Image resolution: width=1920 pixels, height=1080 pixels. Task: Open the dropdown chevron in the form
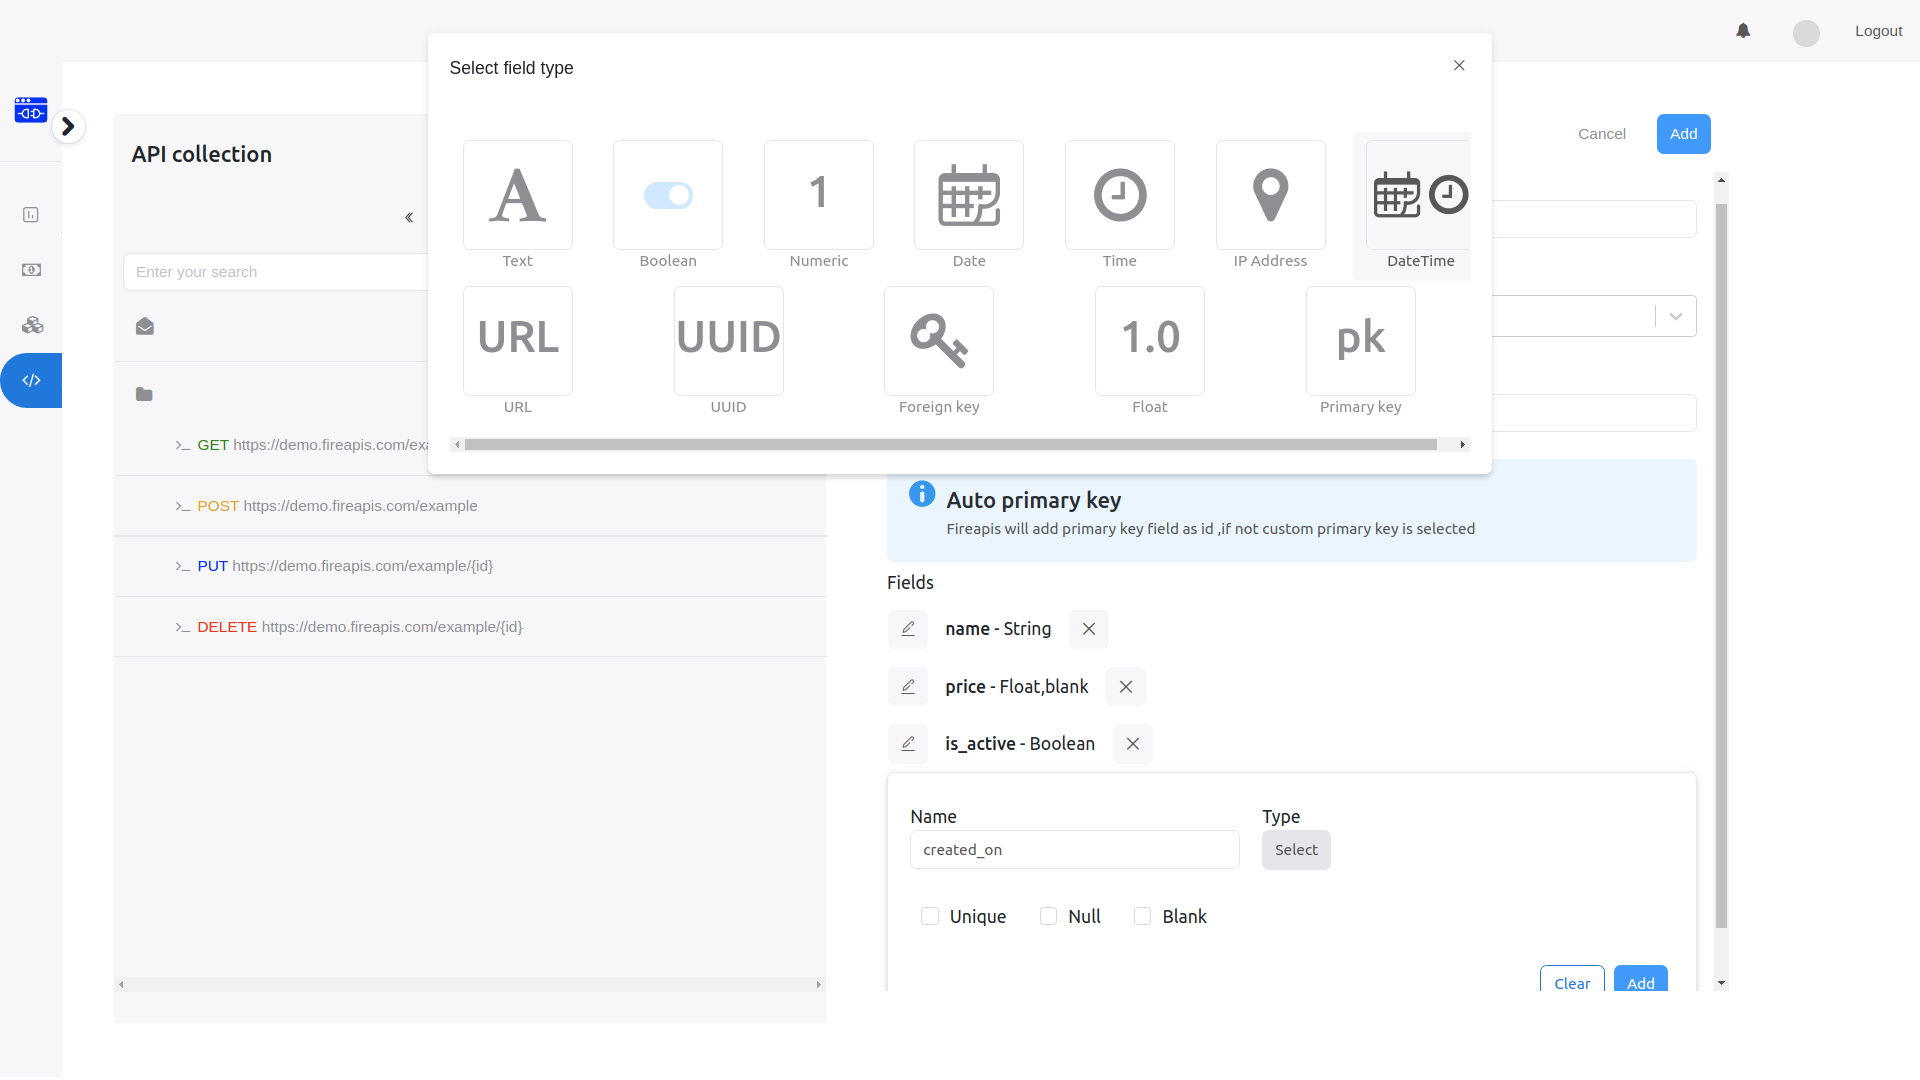point(1676,316)
